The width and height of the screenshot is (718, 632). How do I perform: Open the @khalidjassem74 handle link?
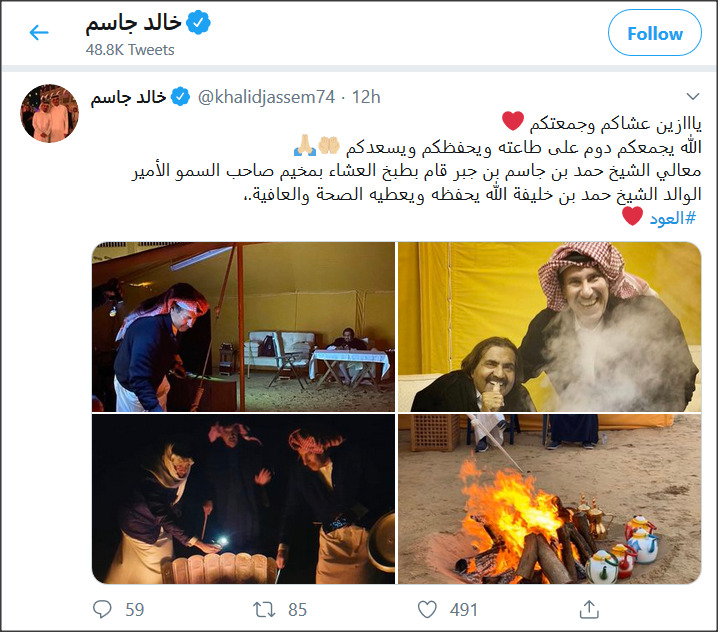point(266,97)
